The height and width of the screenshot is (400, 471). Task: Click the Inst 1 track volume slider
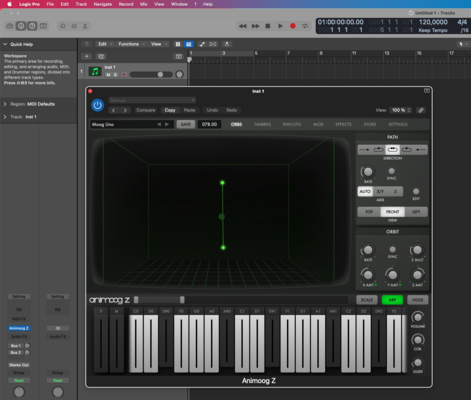coord(151,74)
